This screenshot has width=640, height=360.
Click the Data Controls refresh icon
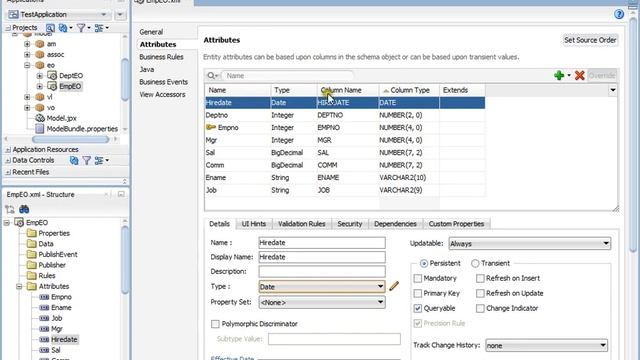(74, 160)
